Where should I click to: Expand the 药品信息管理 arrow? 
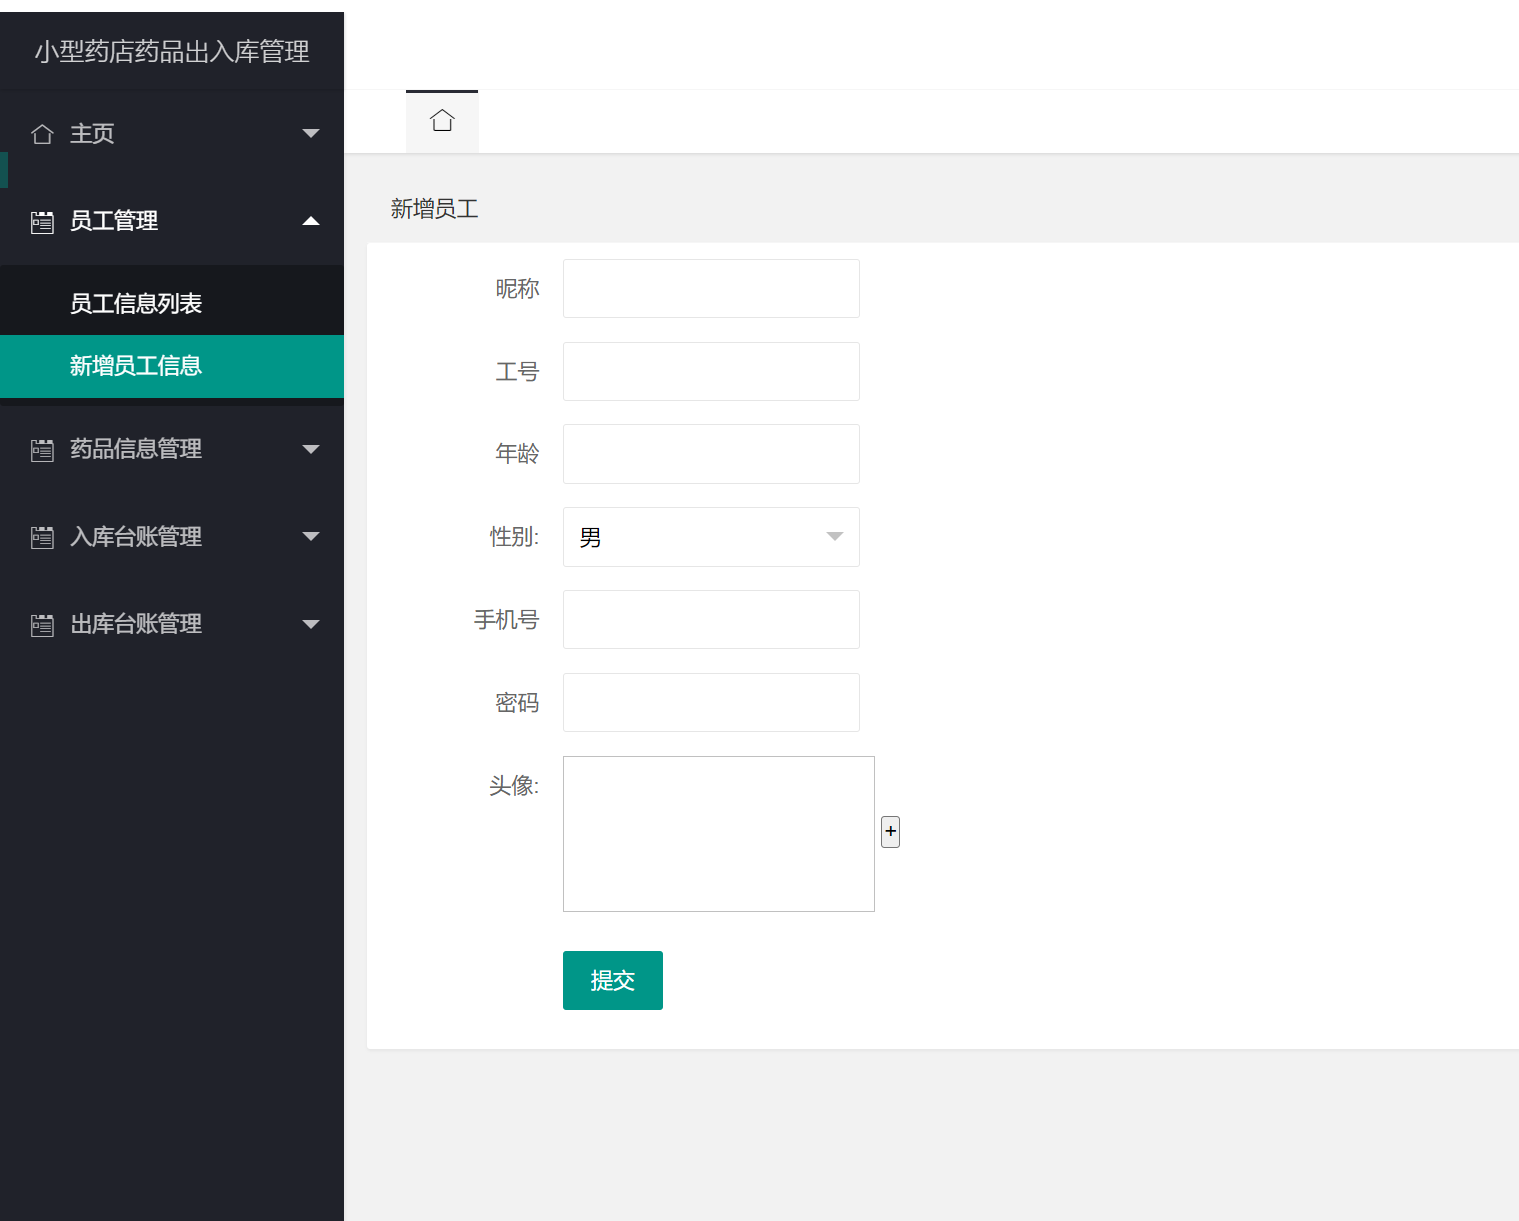(311, 449)
